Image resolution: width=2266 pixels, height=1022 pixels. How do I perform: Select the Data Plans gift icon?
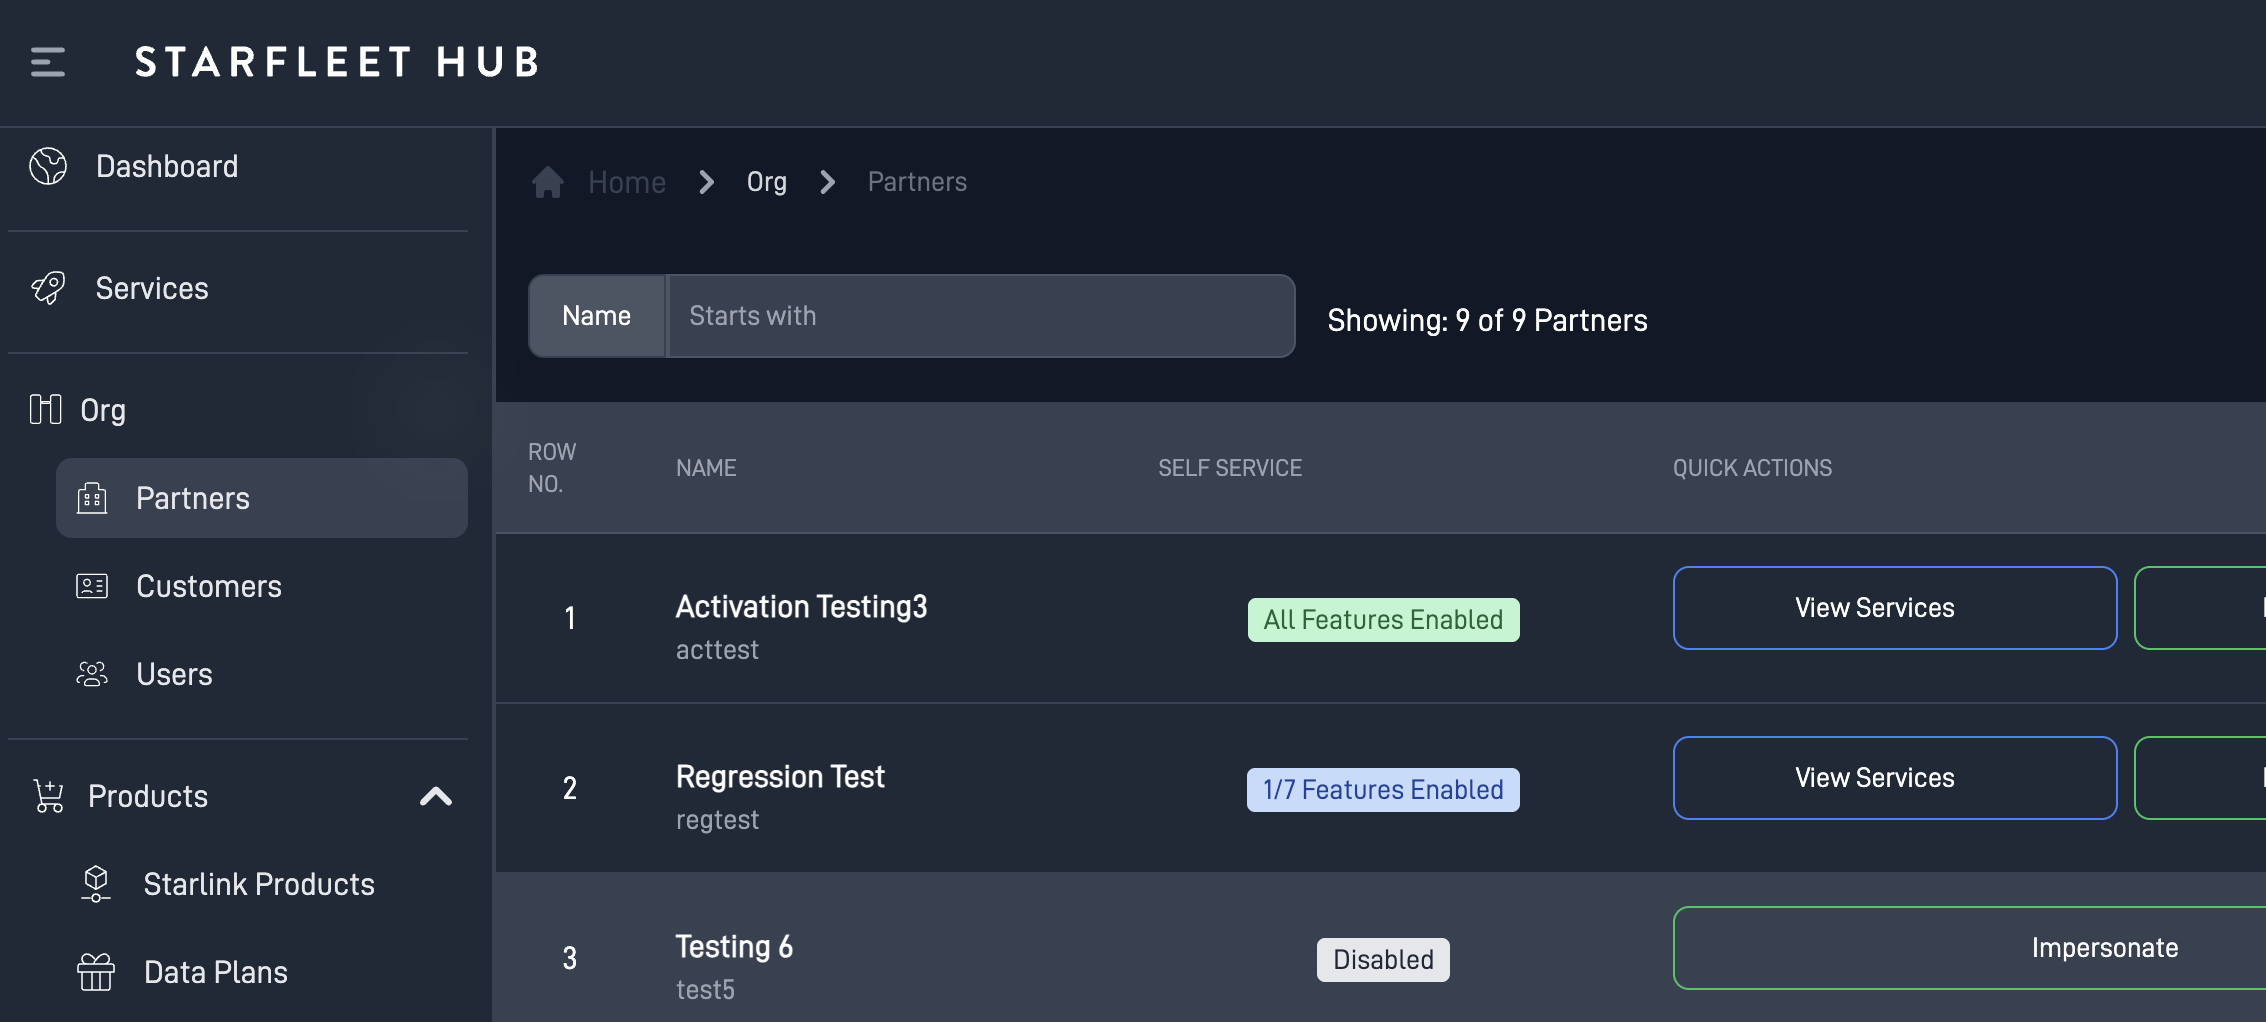pos(96,970)
